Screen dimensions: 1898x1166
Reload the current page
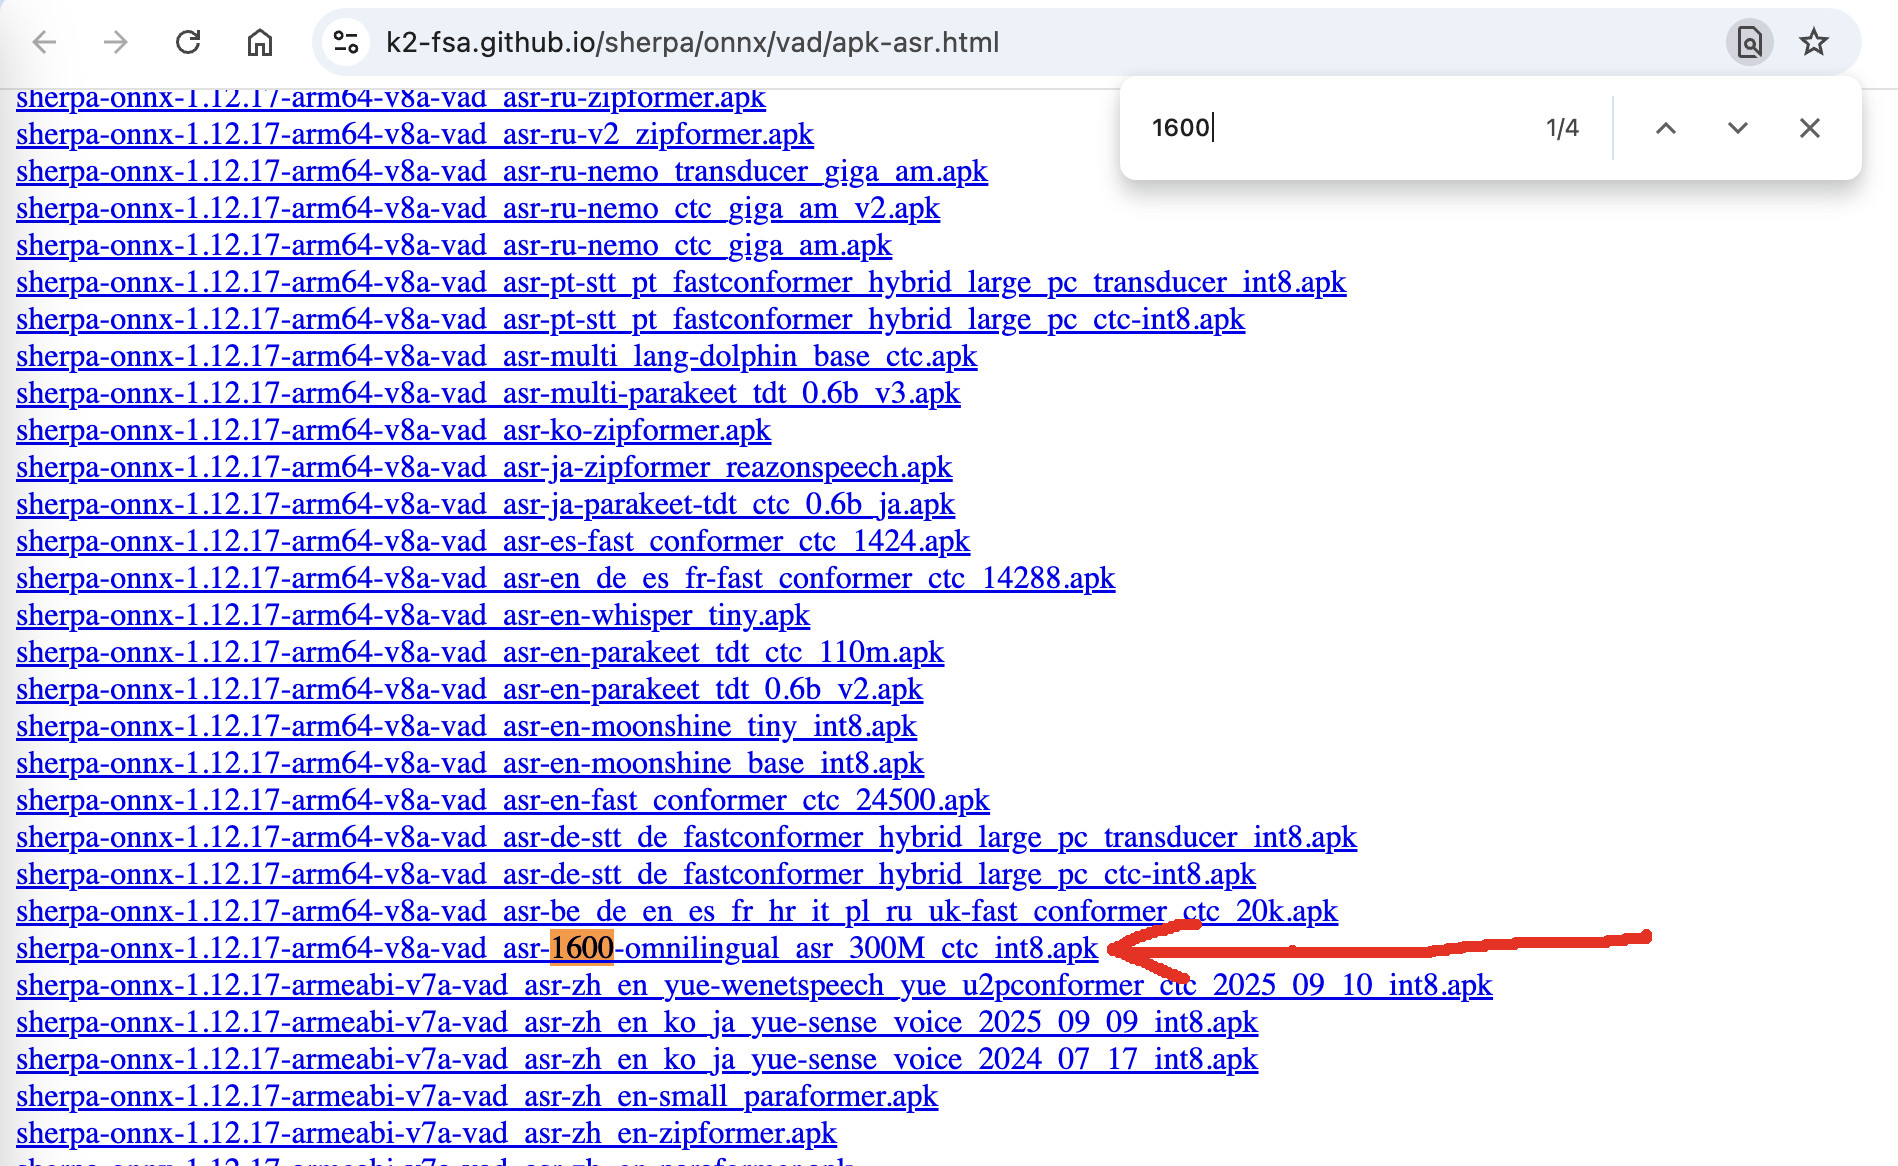(188, 42)
